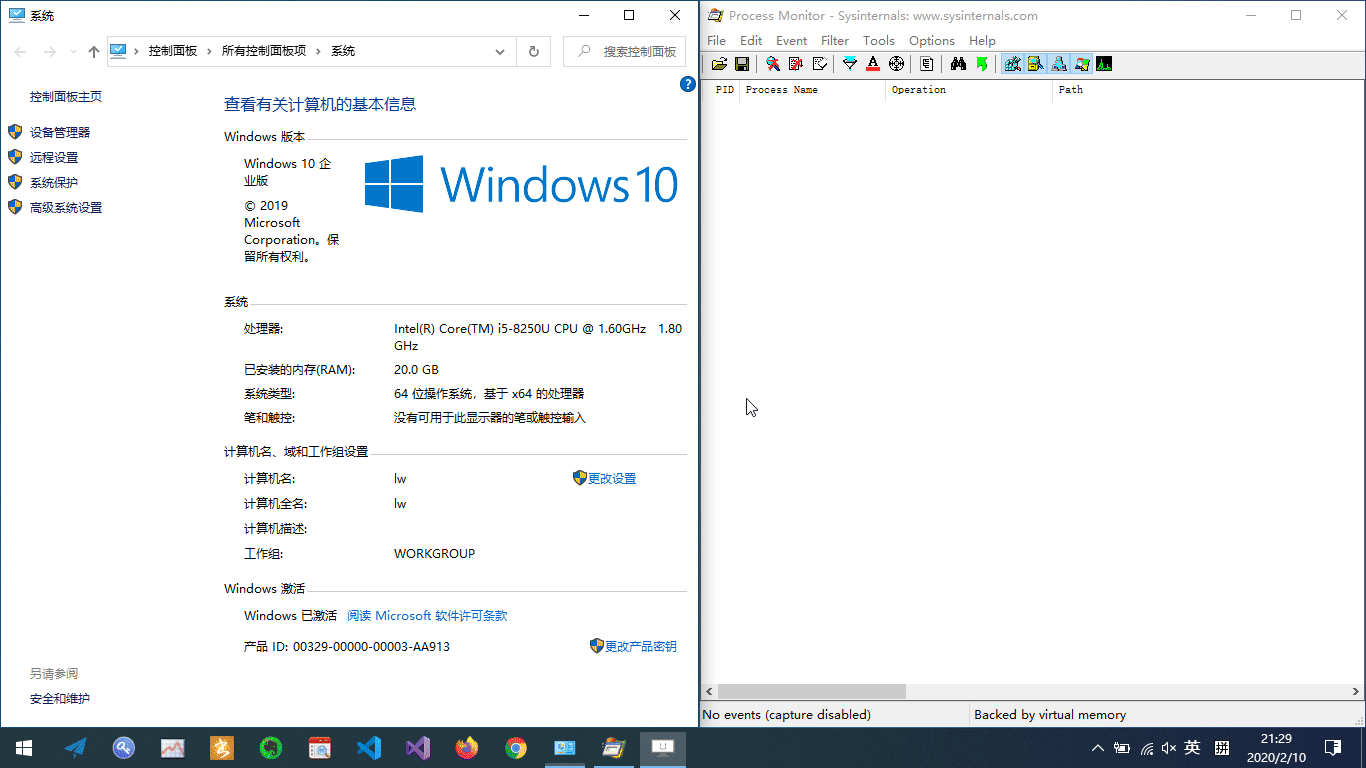Toggle Show File System Activity icon
This screenshot has height=768, width=1366.
tap(1035, 64)
